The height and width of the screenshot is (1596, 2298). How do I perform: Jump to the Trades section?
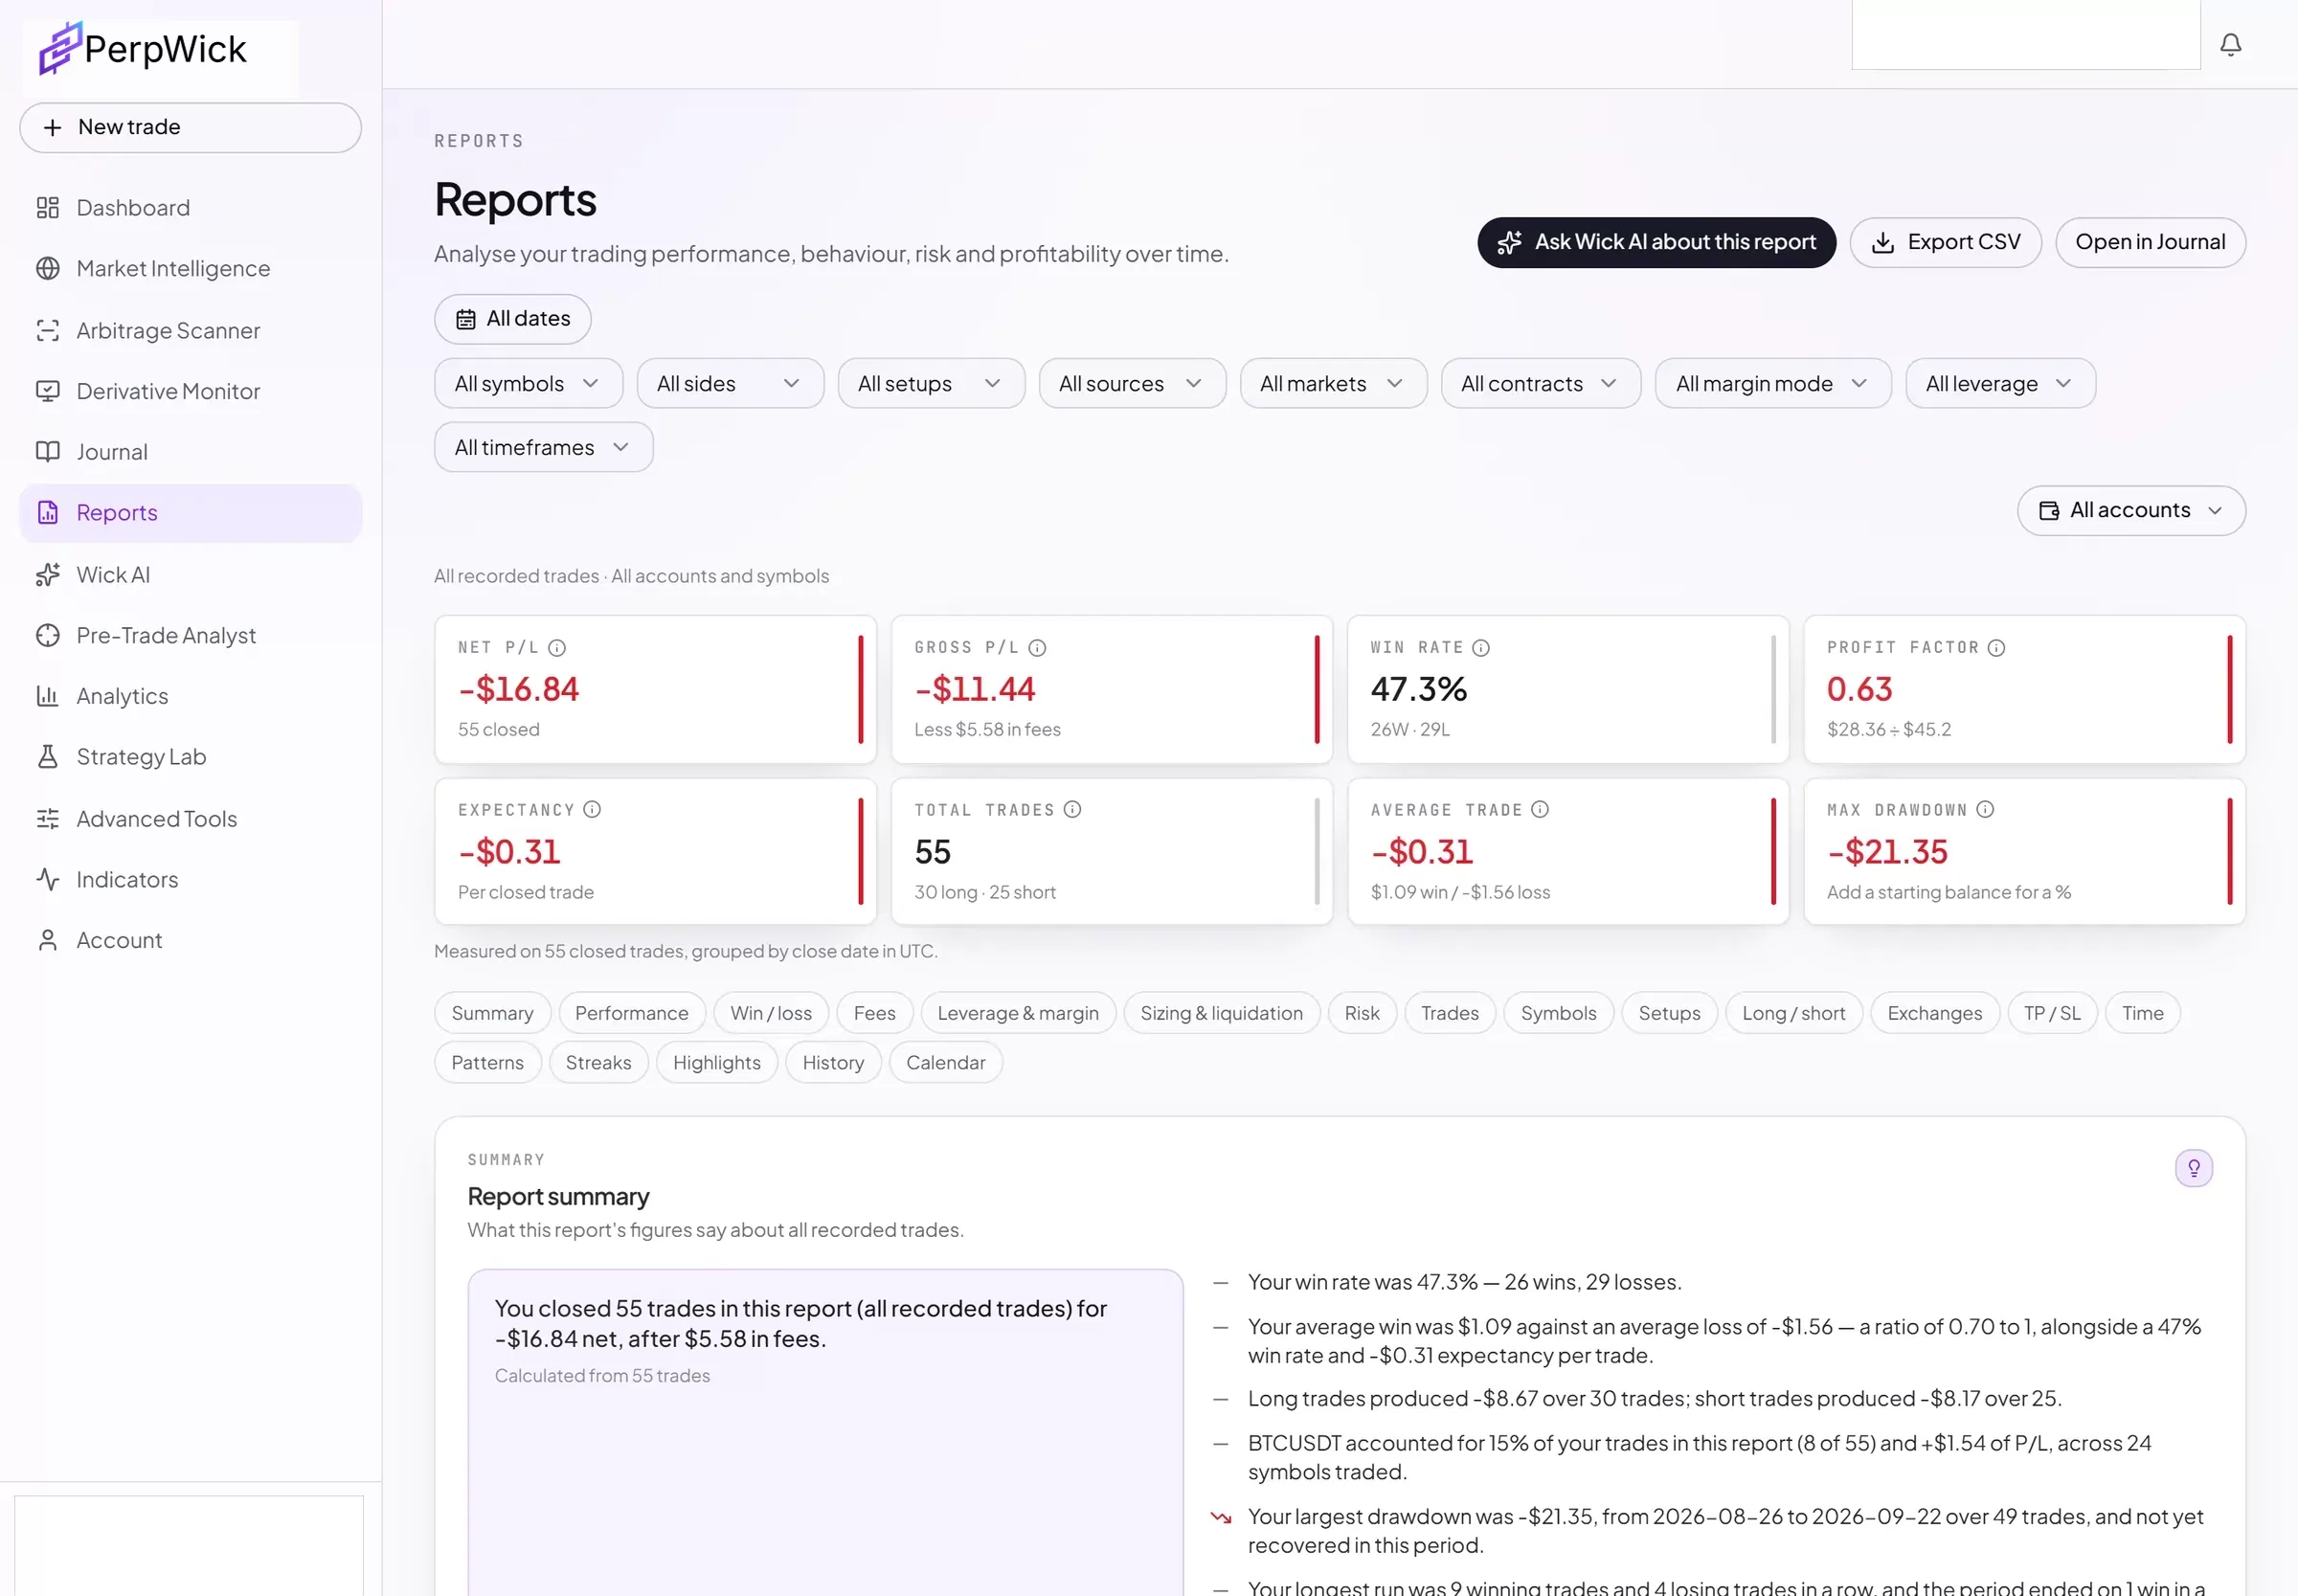pos(1450,1014)
